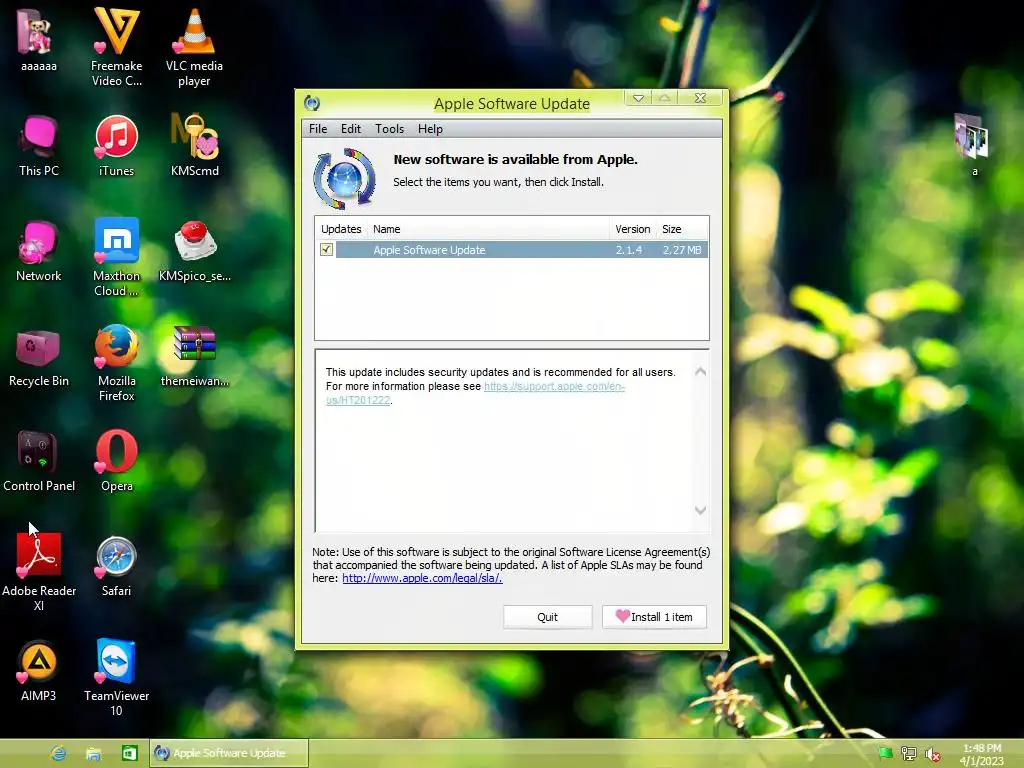Screen dimensions: 1024x768
Task: Click the network tray icon
Action: 908,754
